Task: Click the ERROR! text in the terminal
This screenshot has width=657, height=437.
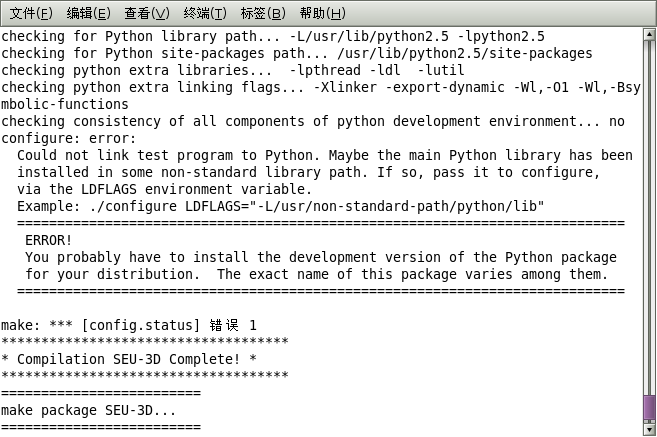Action: tap(49, 240)
